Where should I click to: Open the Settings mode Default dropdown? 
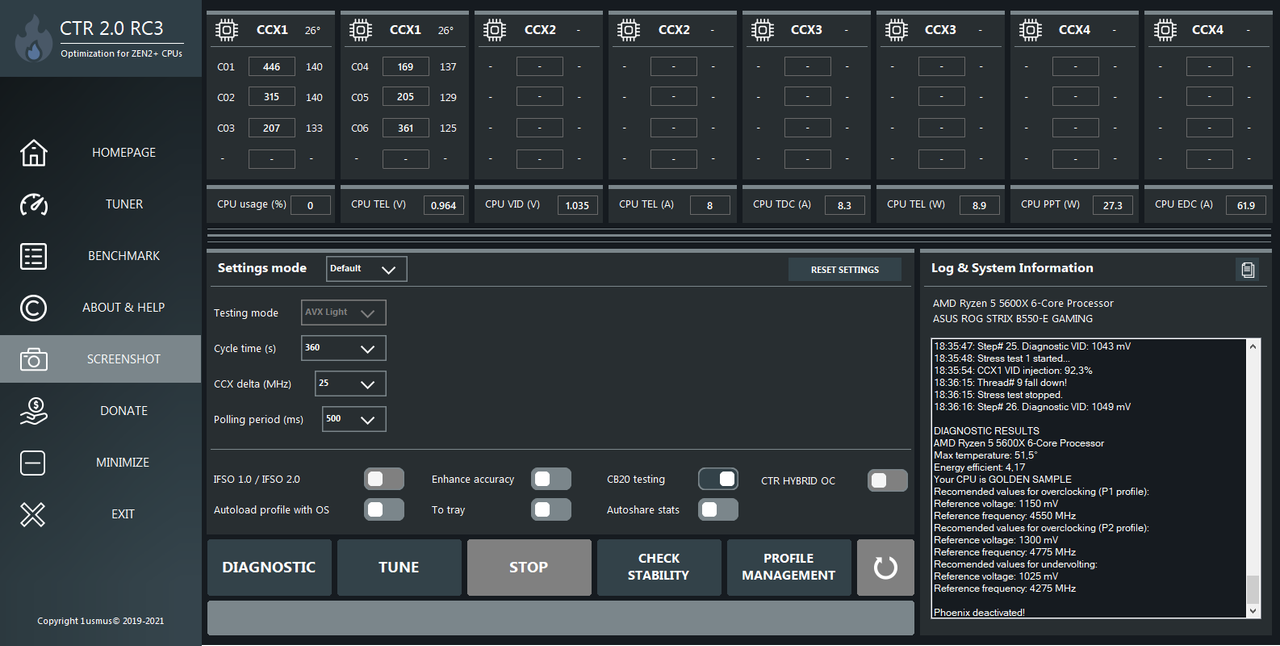click(367, 269)
